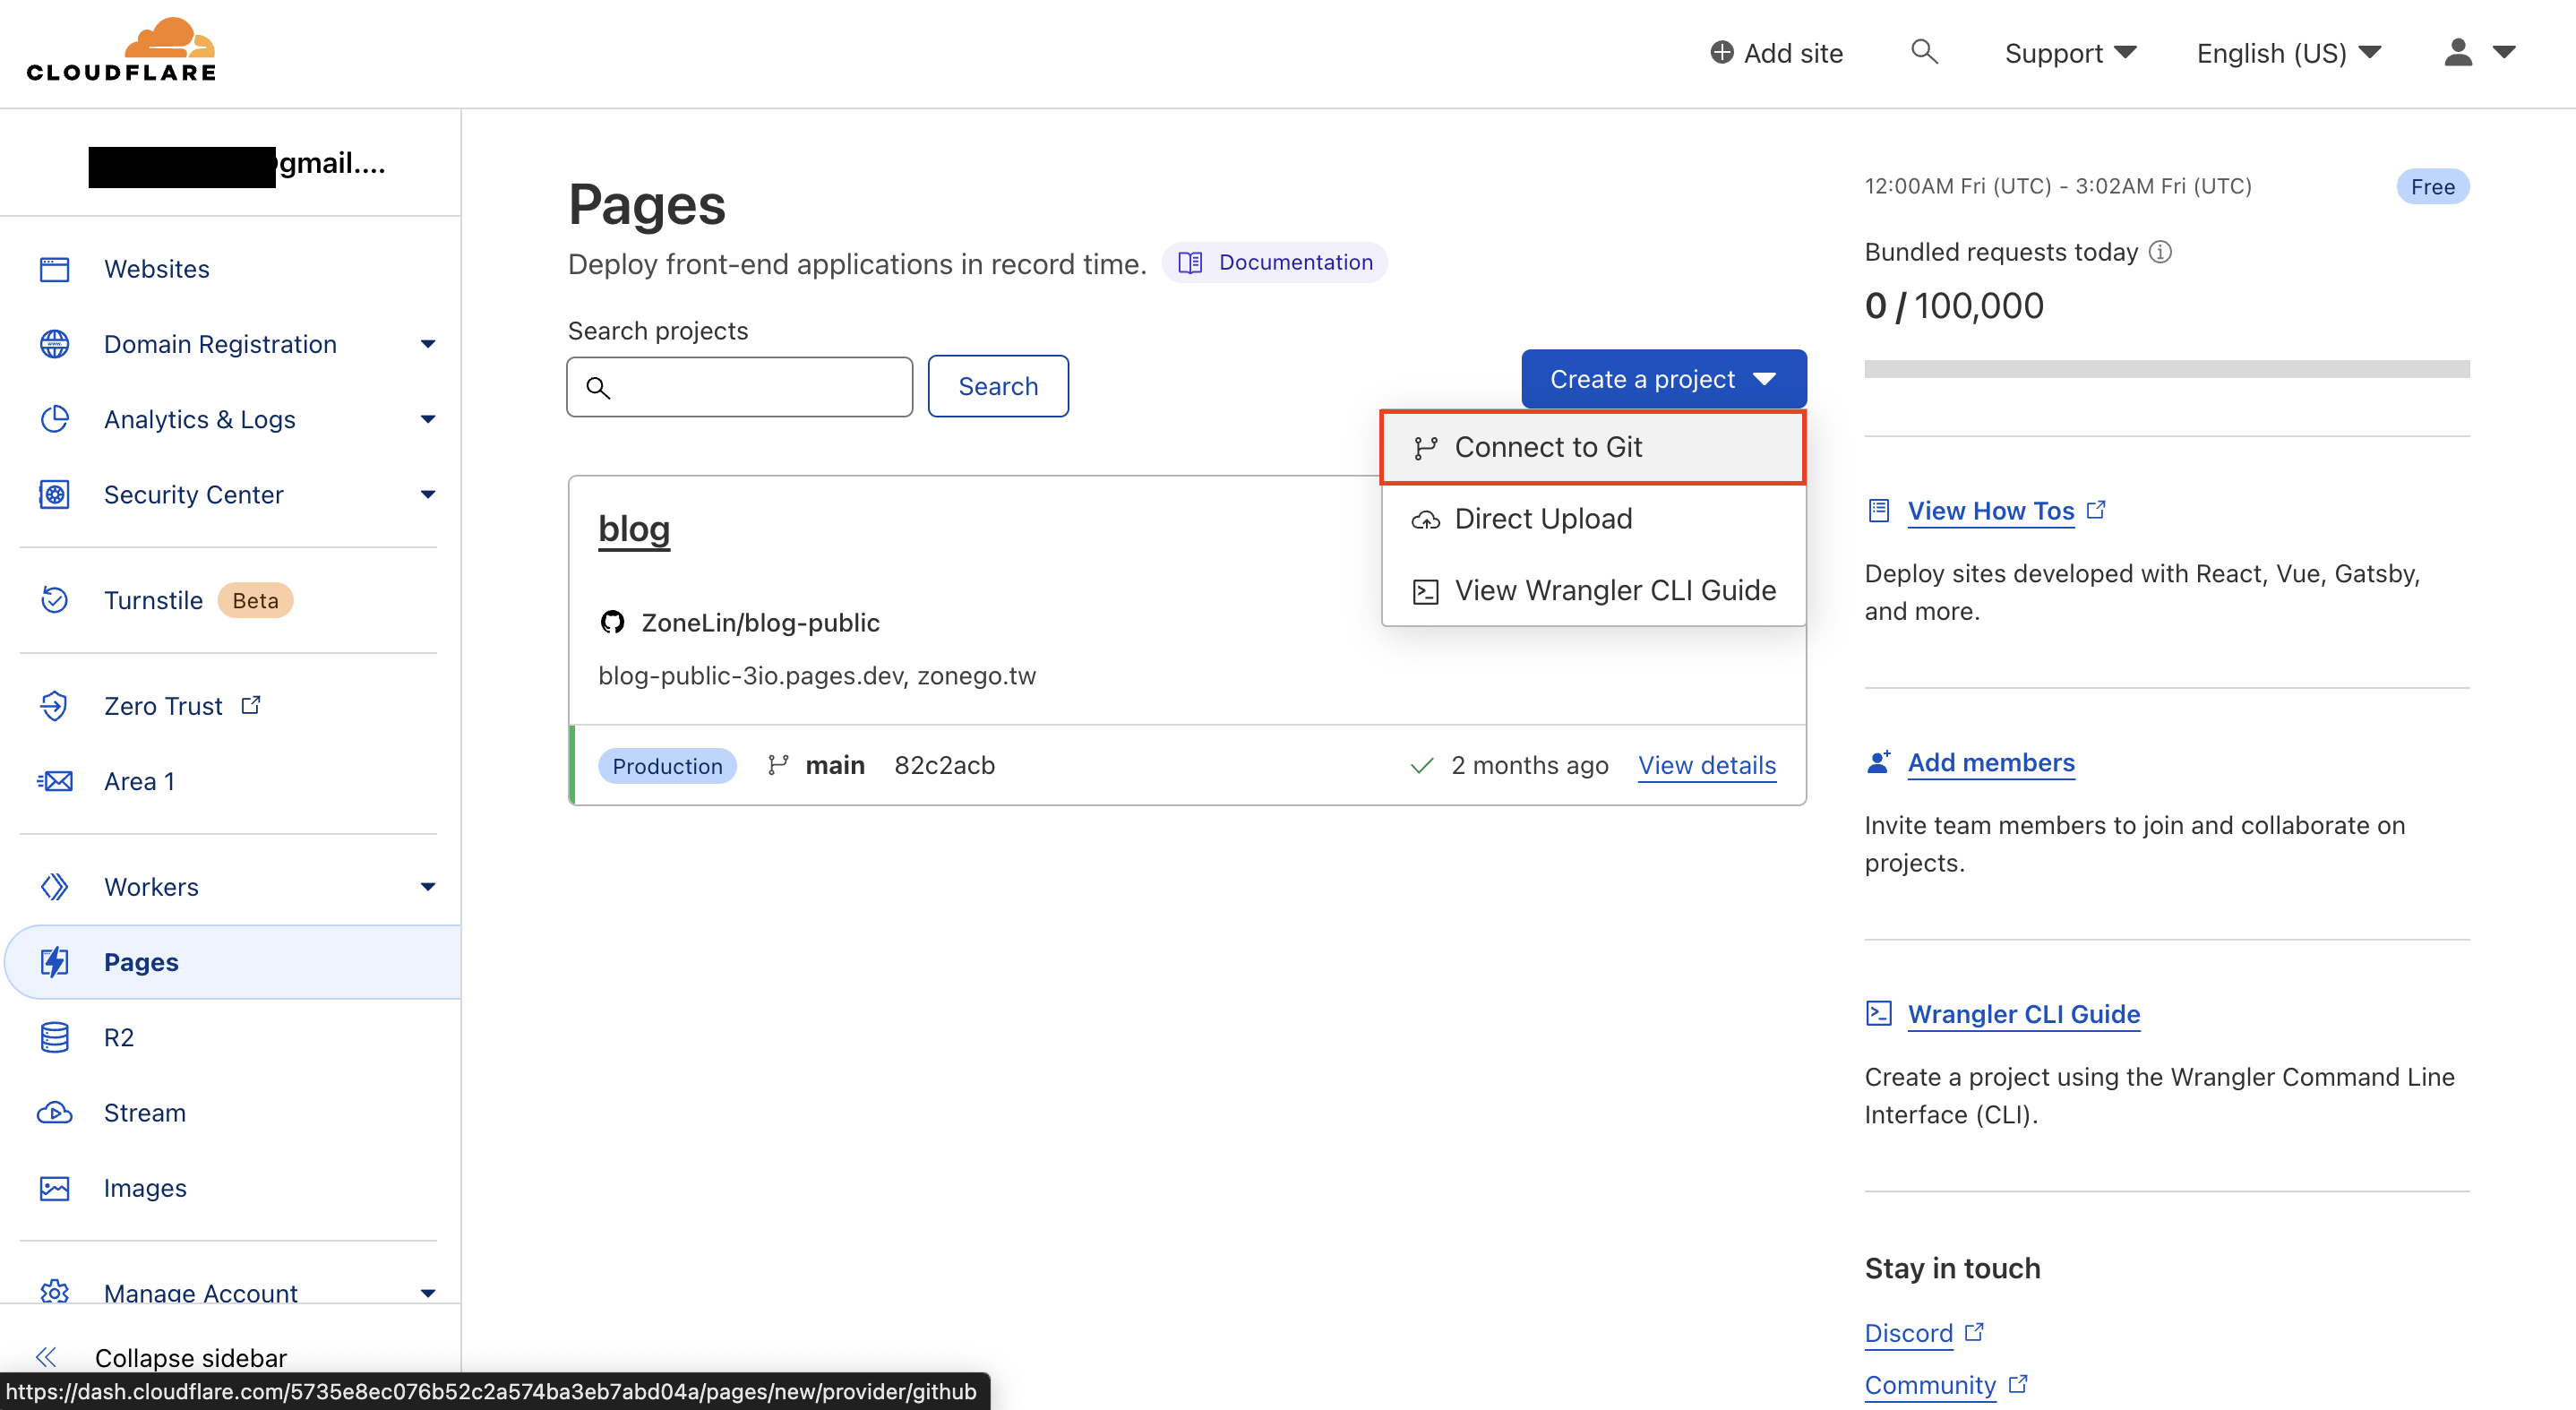Open the Discord link
This screenshot has height=1410, width=2576.
pos(1908,1333)
